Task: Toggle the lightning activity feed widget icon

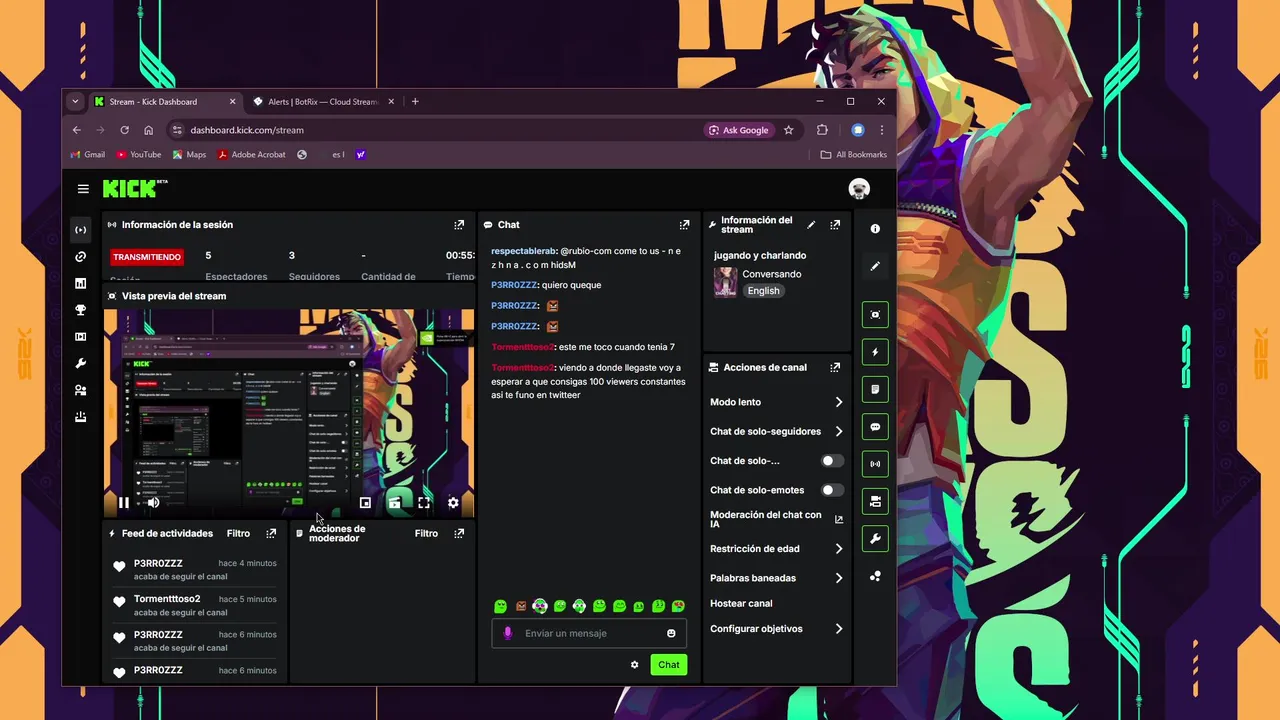Action: click(x=875, y=352)
